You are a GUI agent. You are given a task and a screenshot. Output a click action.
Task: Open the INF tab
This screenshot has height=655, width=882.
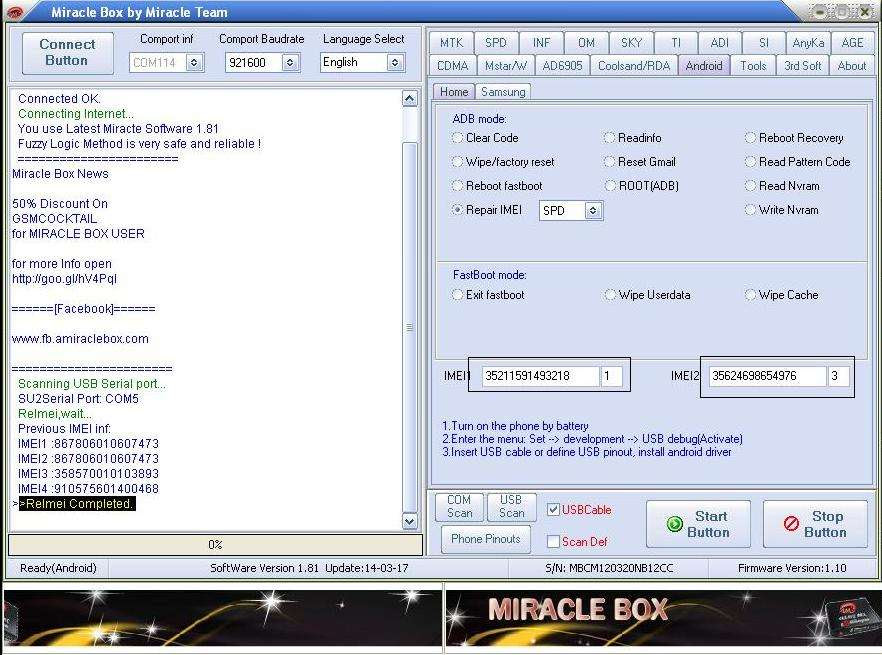pyautogui.click(x=541, y=43)
